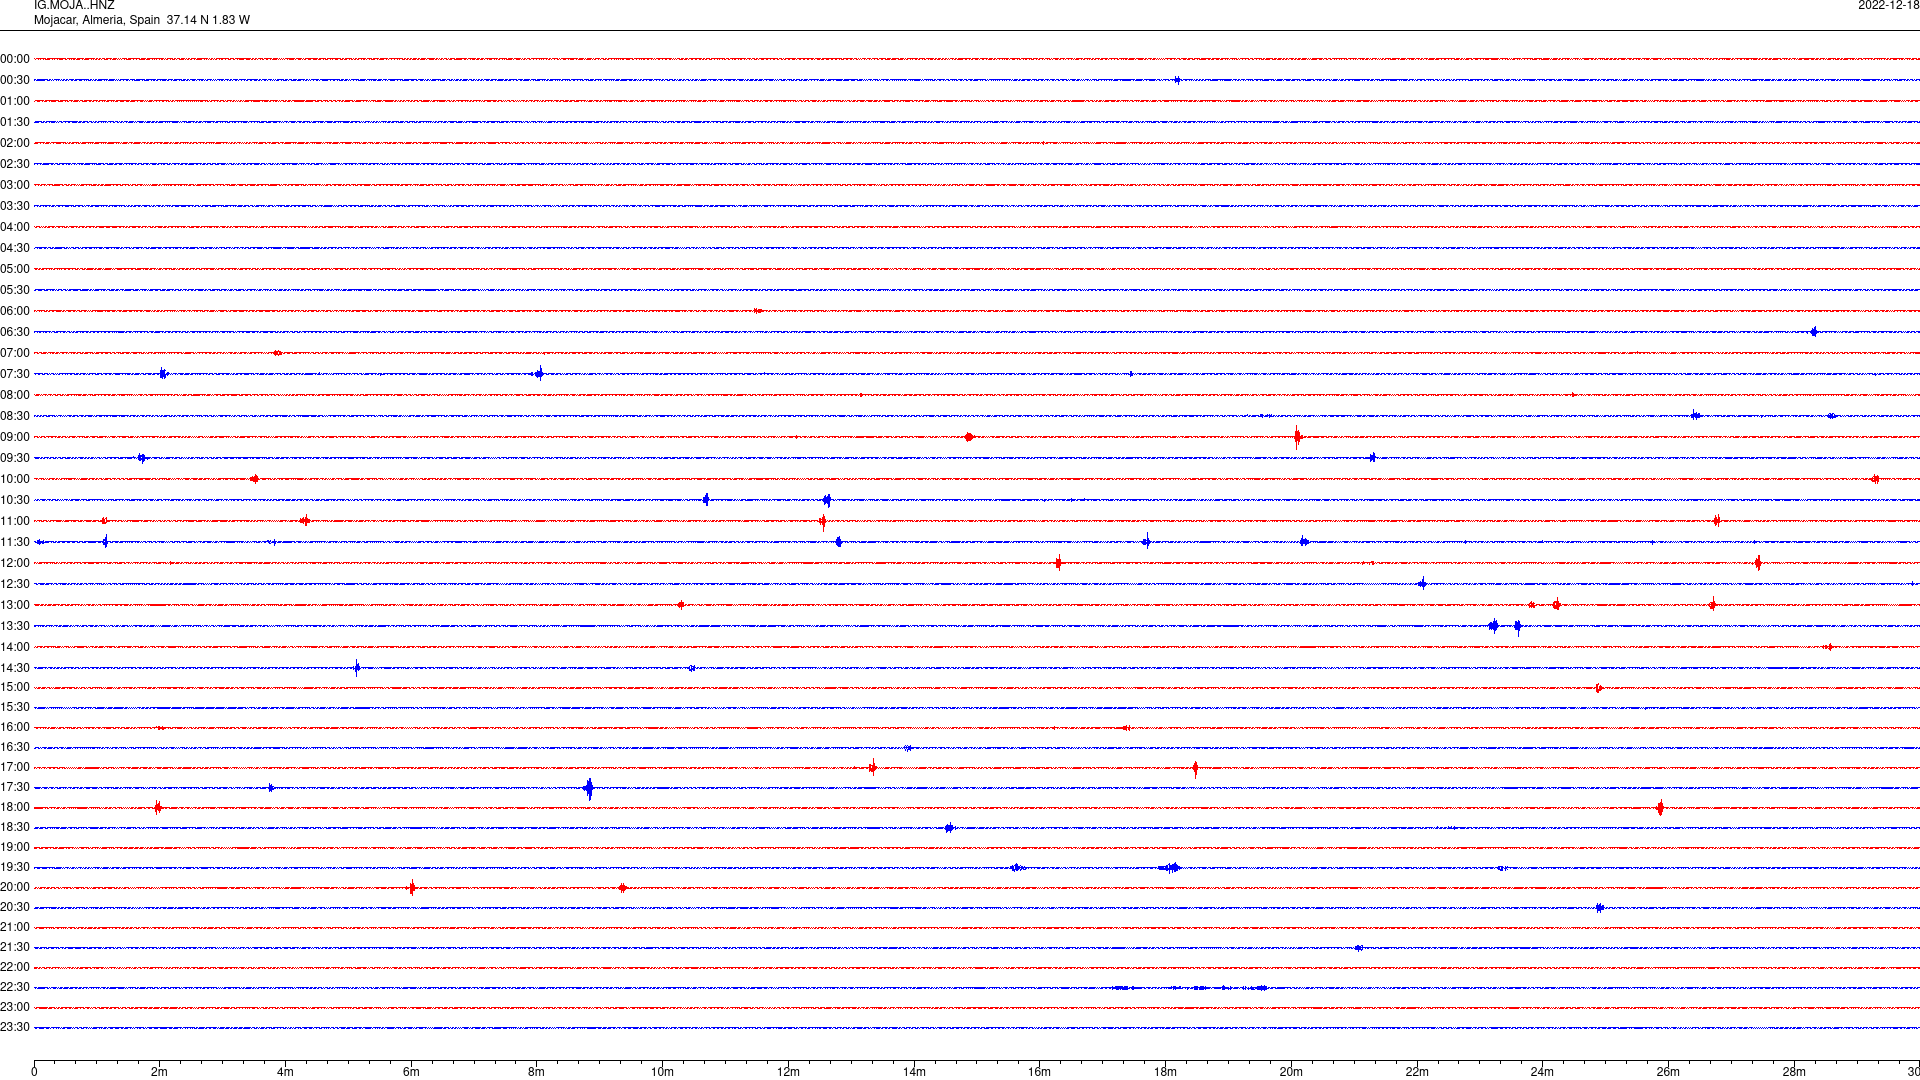Click the date label 2022-12-18
1920x1080 pixels.
tap(1888, 6)
